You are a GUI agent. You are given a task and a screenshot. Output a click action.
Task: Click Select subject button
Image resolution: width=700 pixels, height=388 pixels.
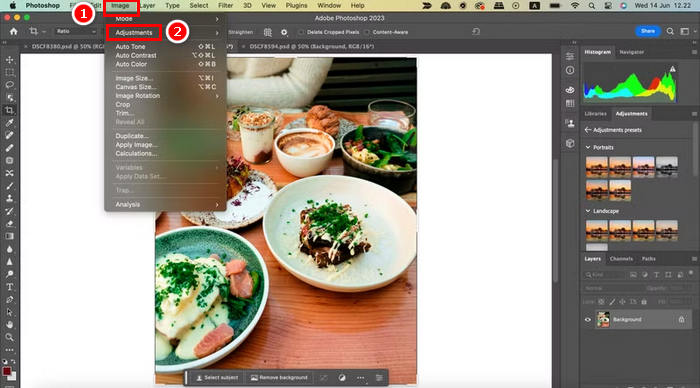click(x=217, y=378)
